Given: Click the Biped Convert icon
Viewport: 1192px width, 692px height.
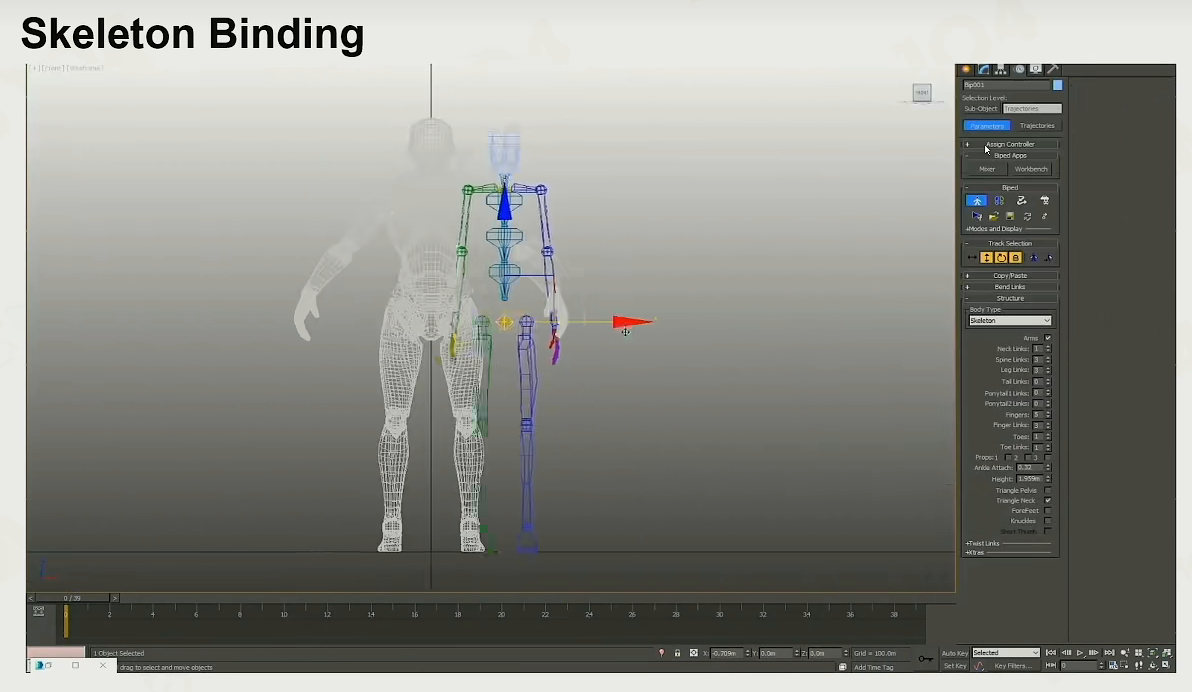Looking at the screenshot, I should coord(1027,217).
